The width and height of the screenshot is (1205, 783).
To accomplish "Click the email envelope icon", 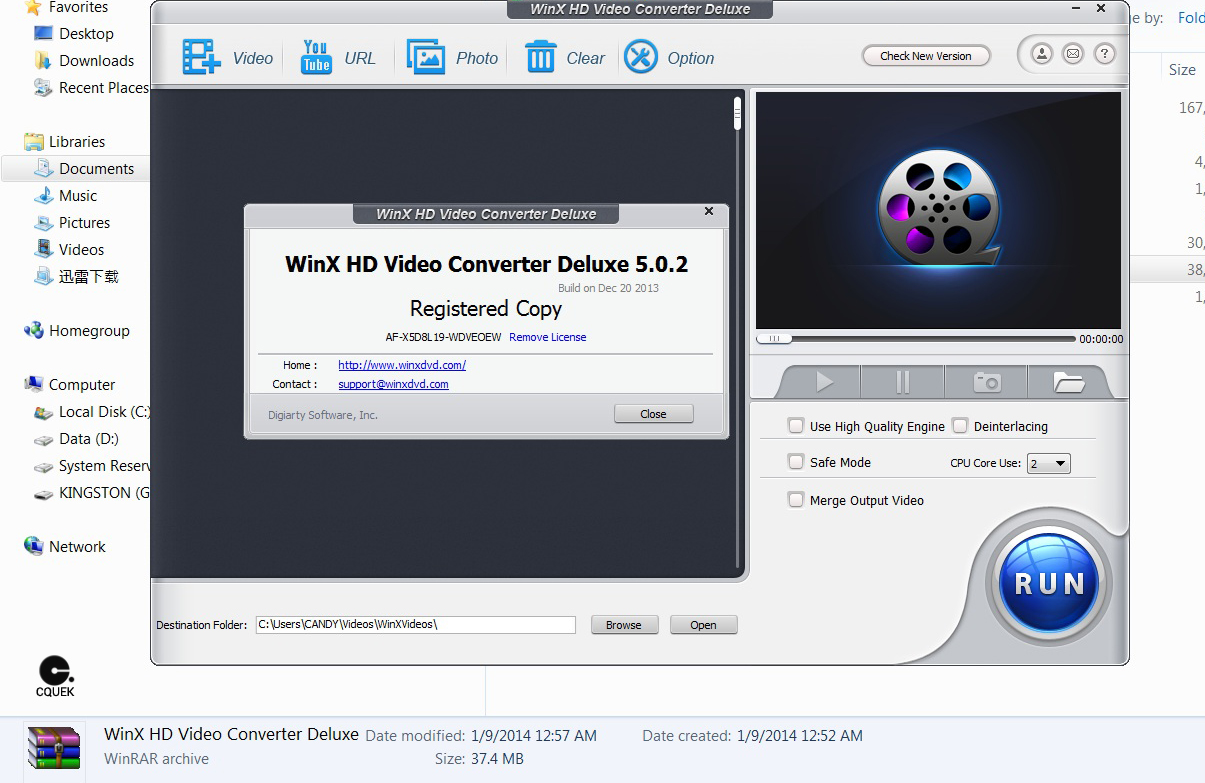I will coord(1073,54).
